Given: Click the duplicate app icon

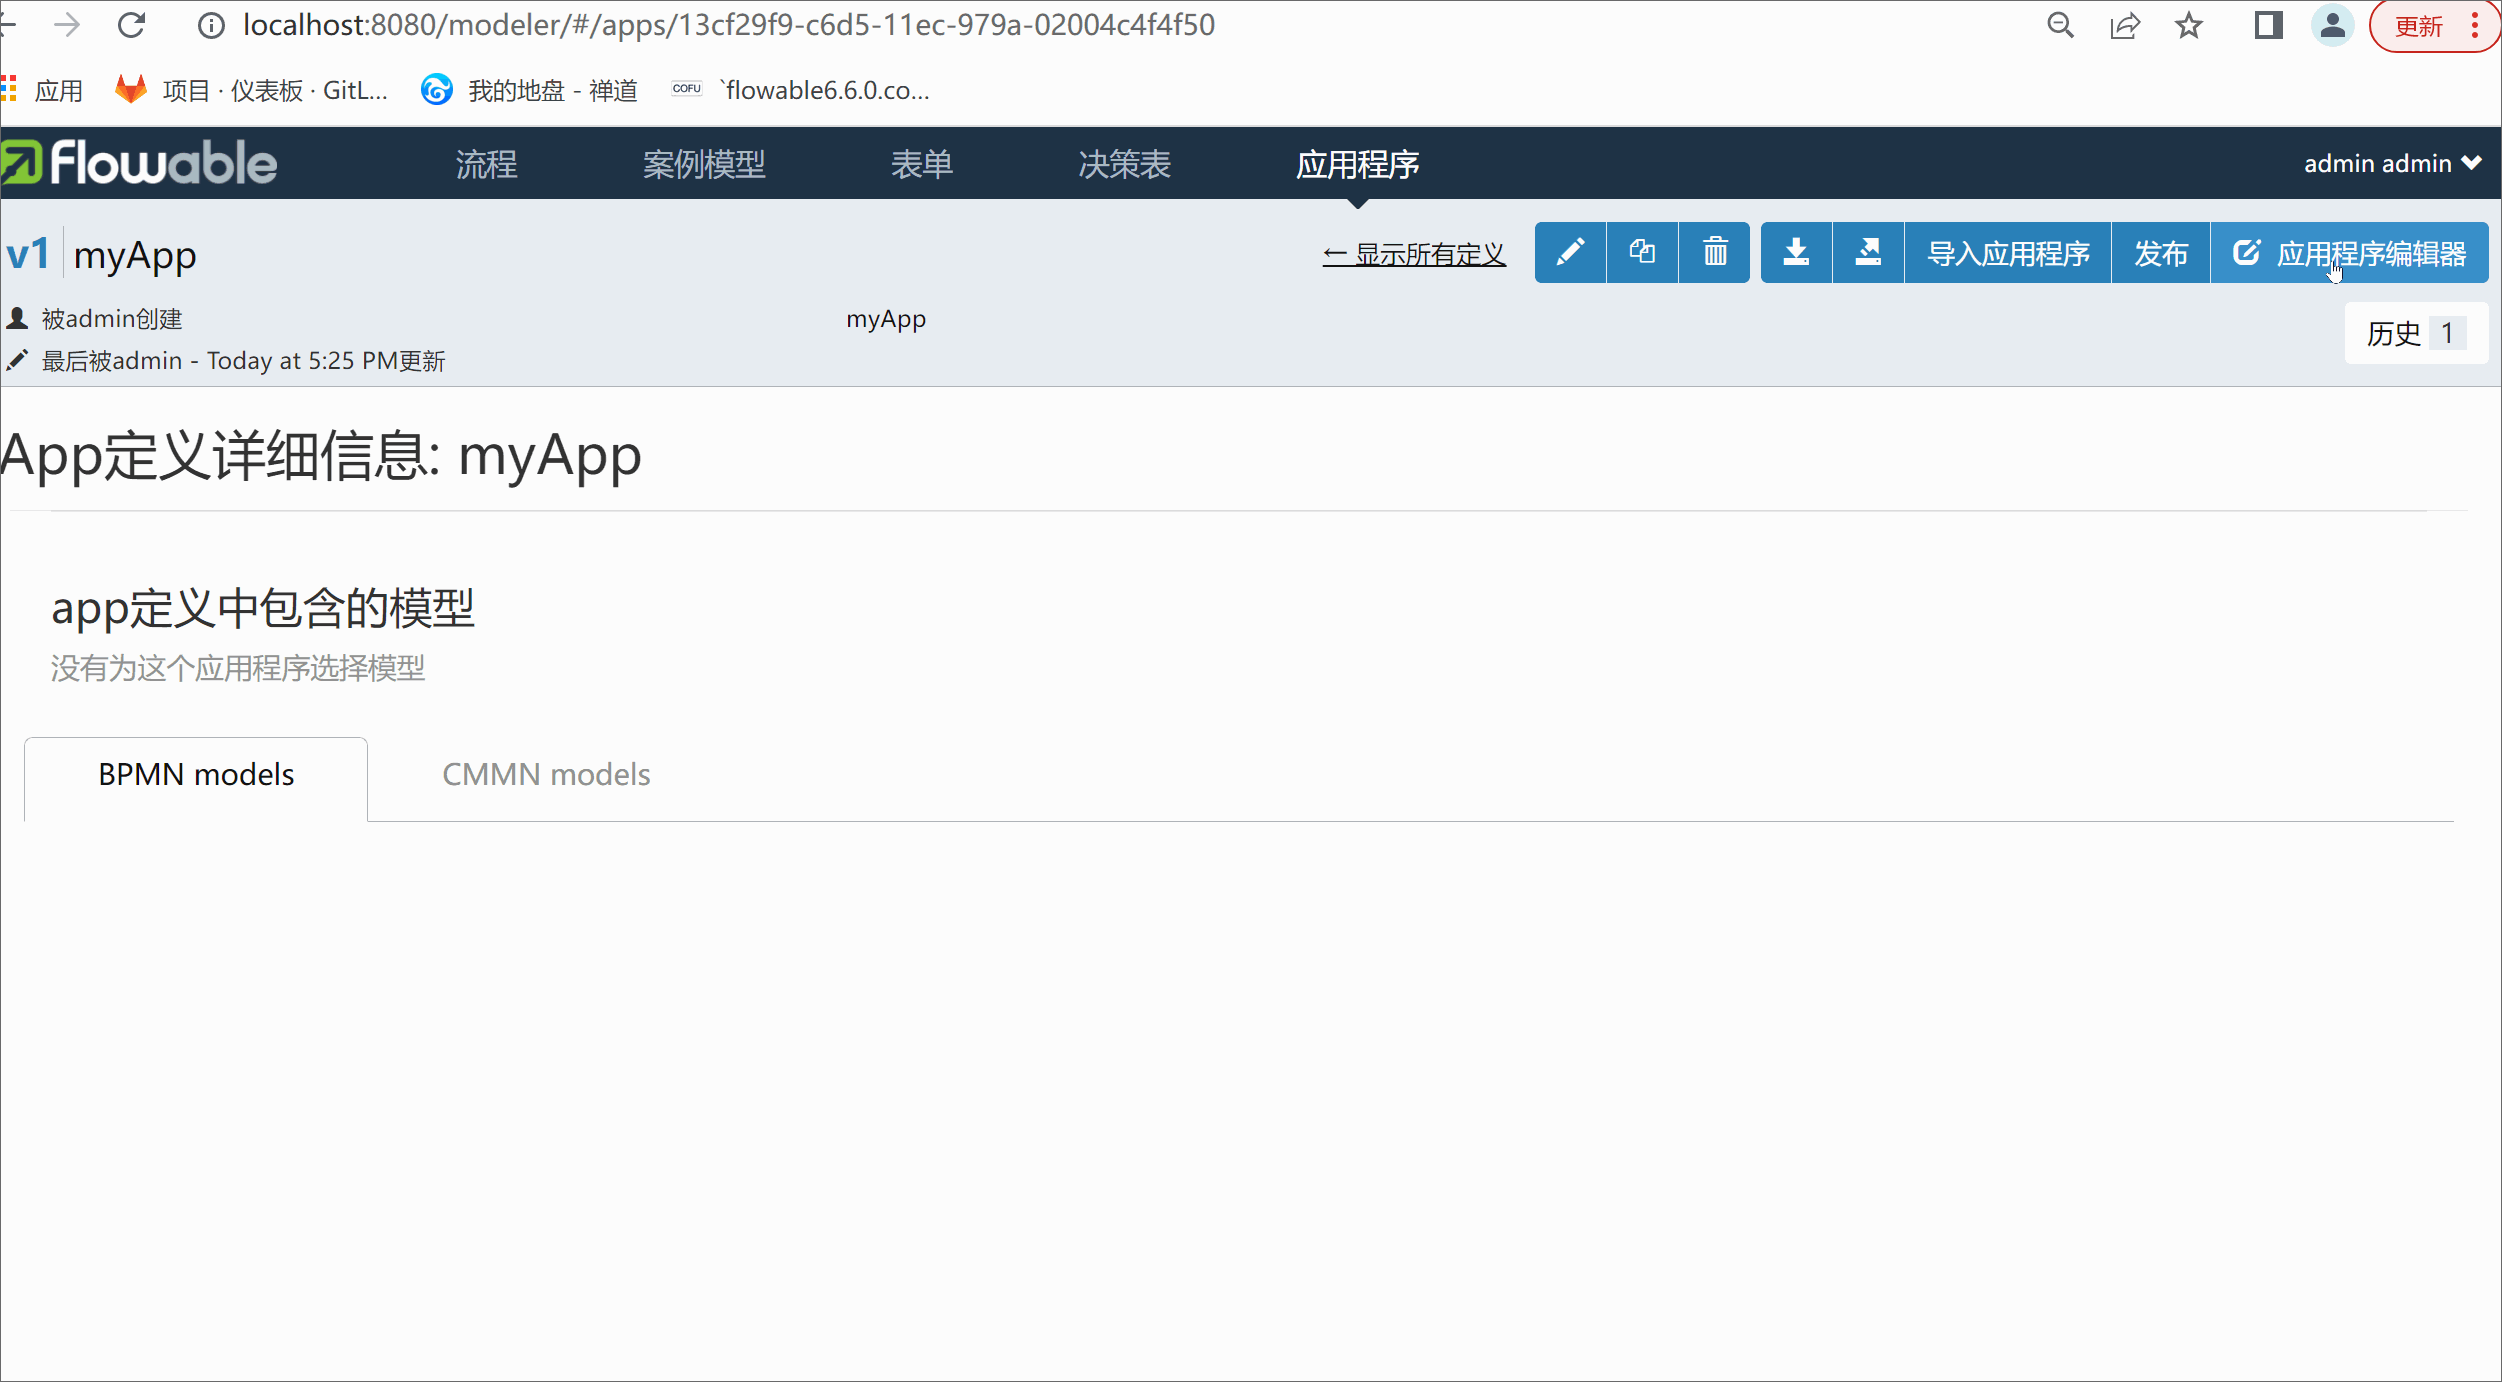Looking at the screenshot, I should pos(1642,253).
